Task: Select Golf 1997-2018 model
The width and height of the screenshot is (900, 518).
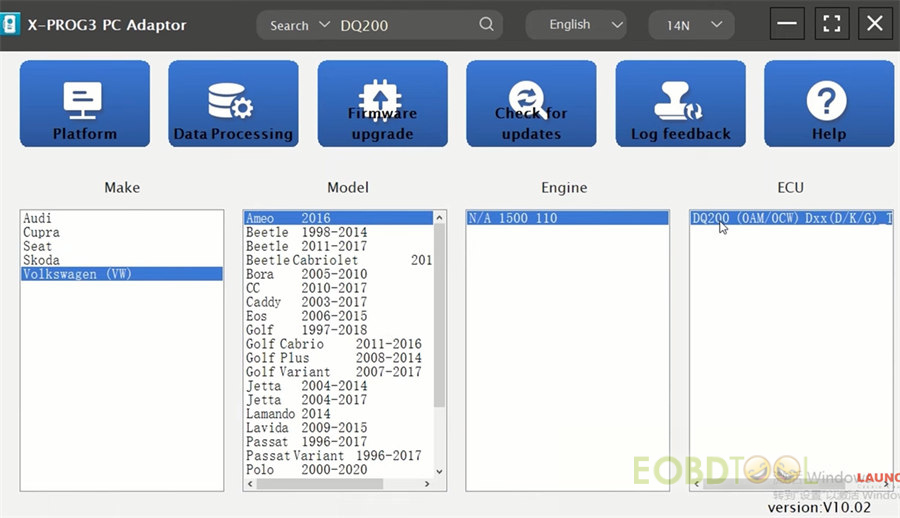Action: coord(338,330)
